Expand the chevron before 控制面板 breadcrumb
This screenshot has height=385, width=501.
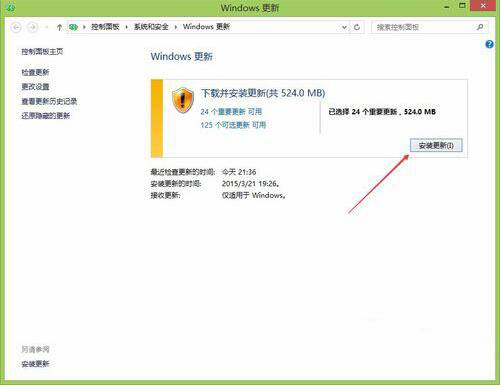84,27
